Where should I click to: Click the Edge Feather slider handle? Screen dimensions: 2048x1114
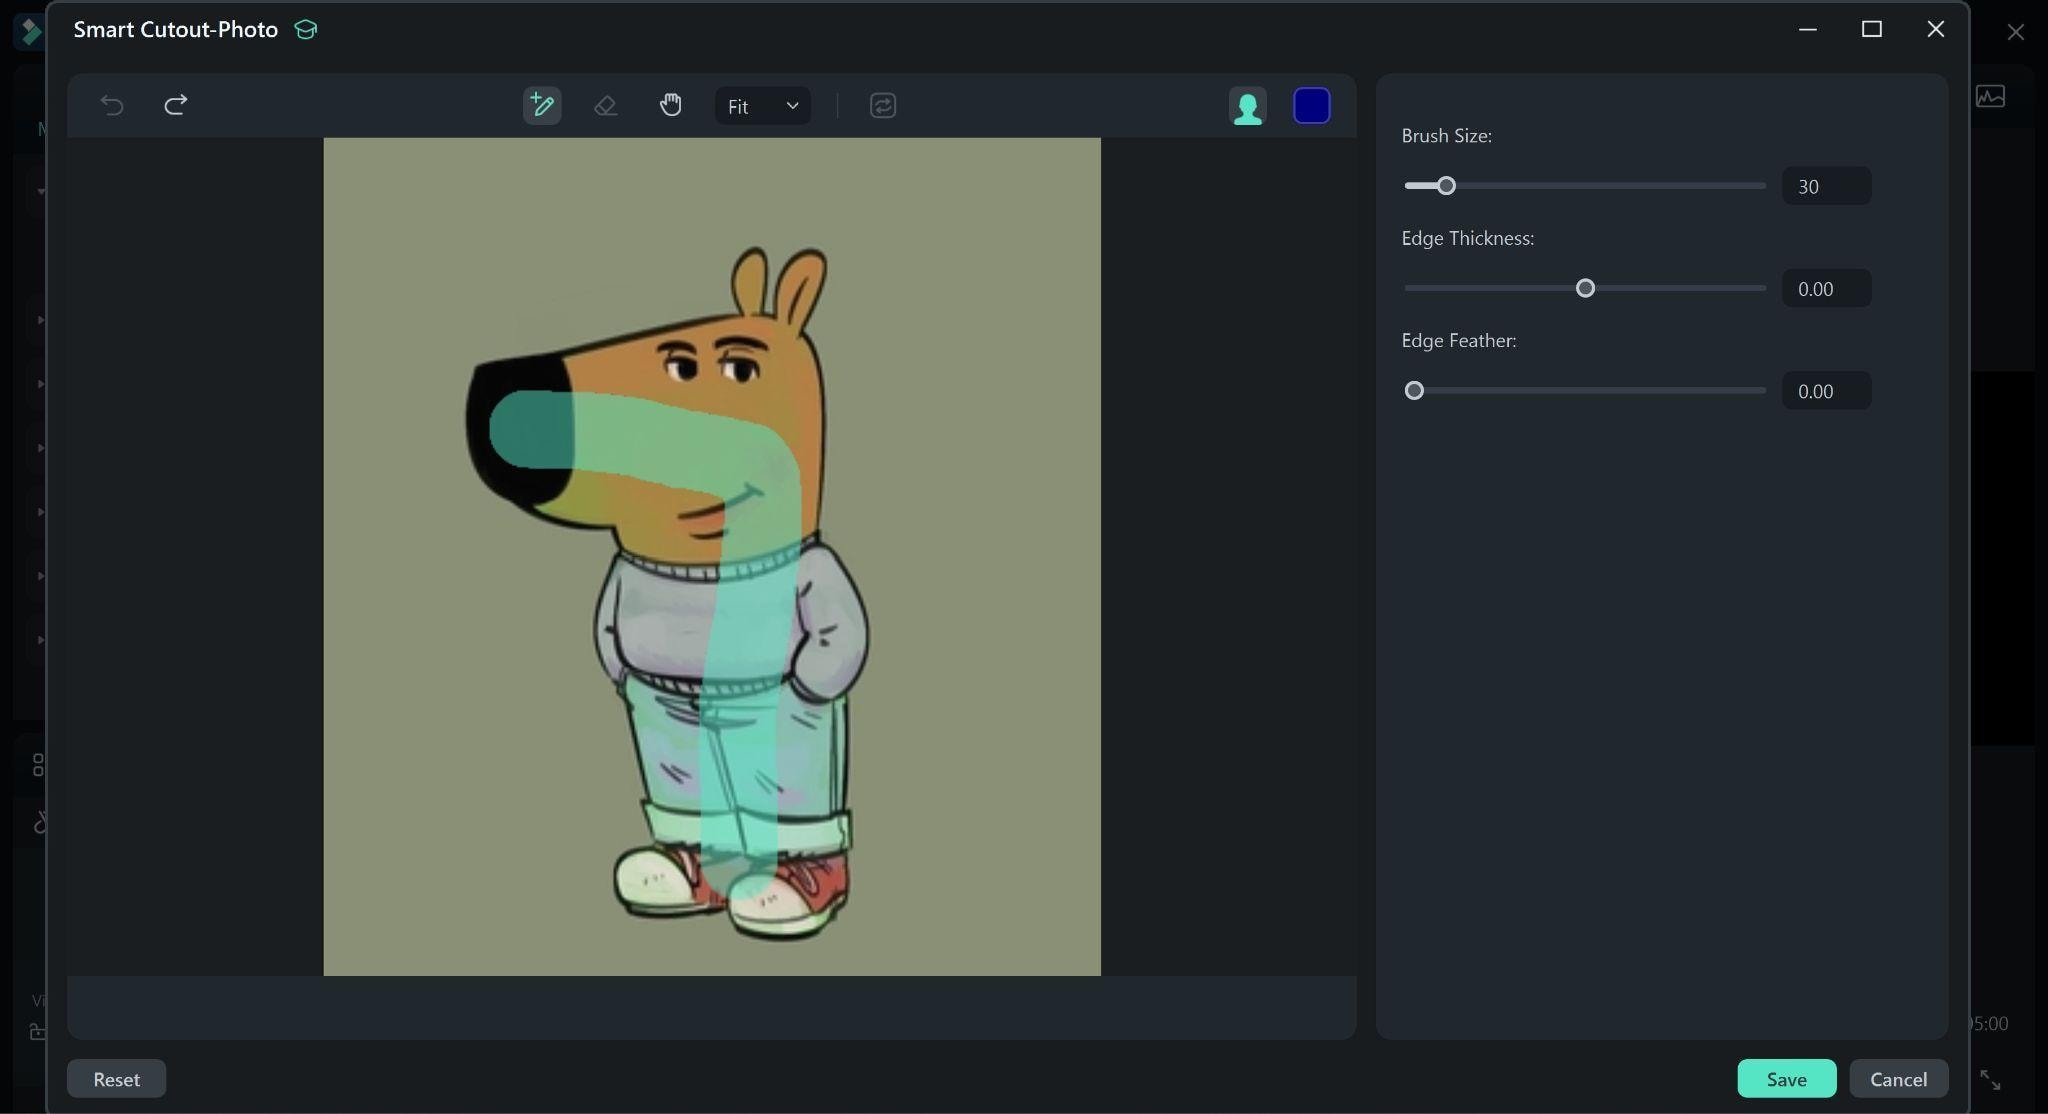coord(1414,391)
